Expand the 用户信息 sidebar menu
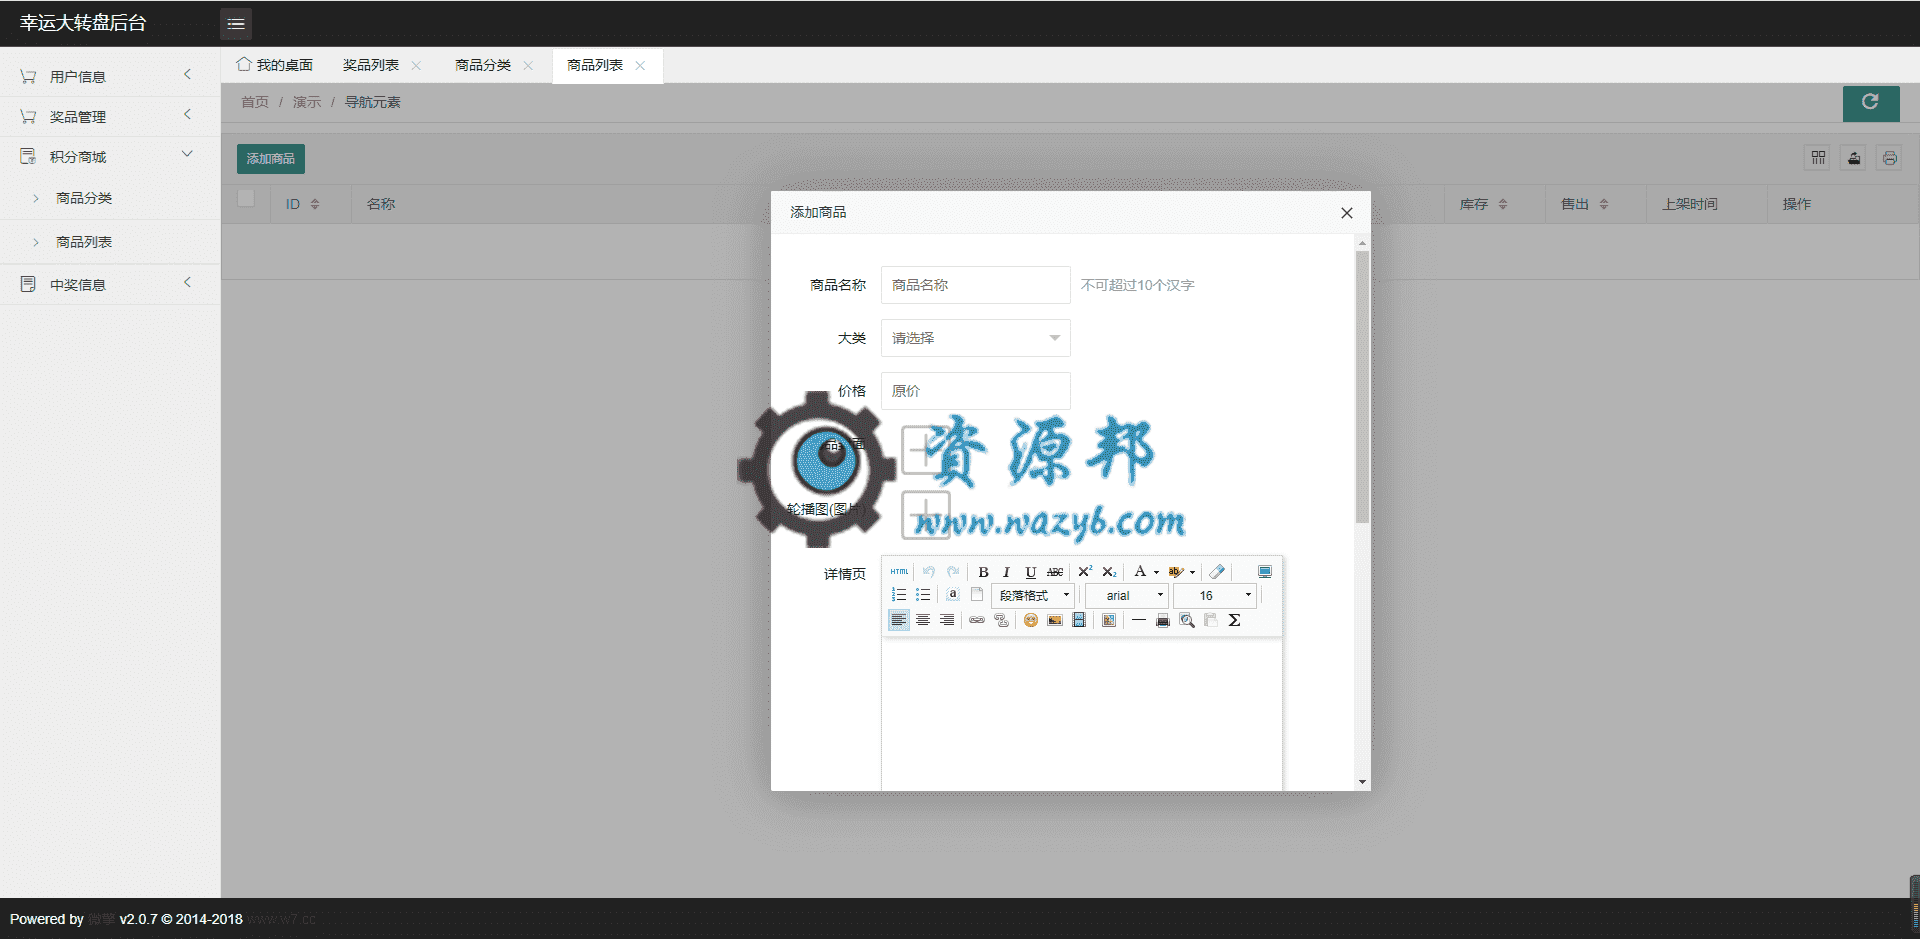This screenshot has height=939, width=1920. 110,76
